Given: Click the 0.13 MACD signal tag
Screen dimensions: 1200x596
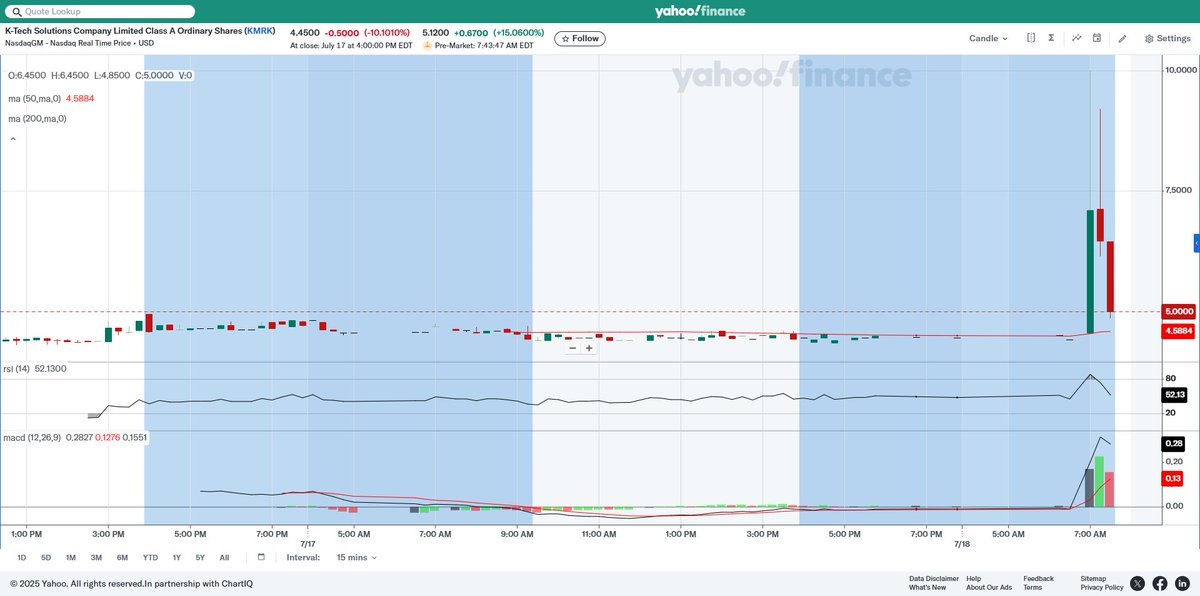Looking at the screenshot, I should click(x=1174, y=479).
